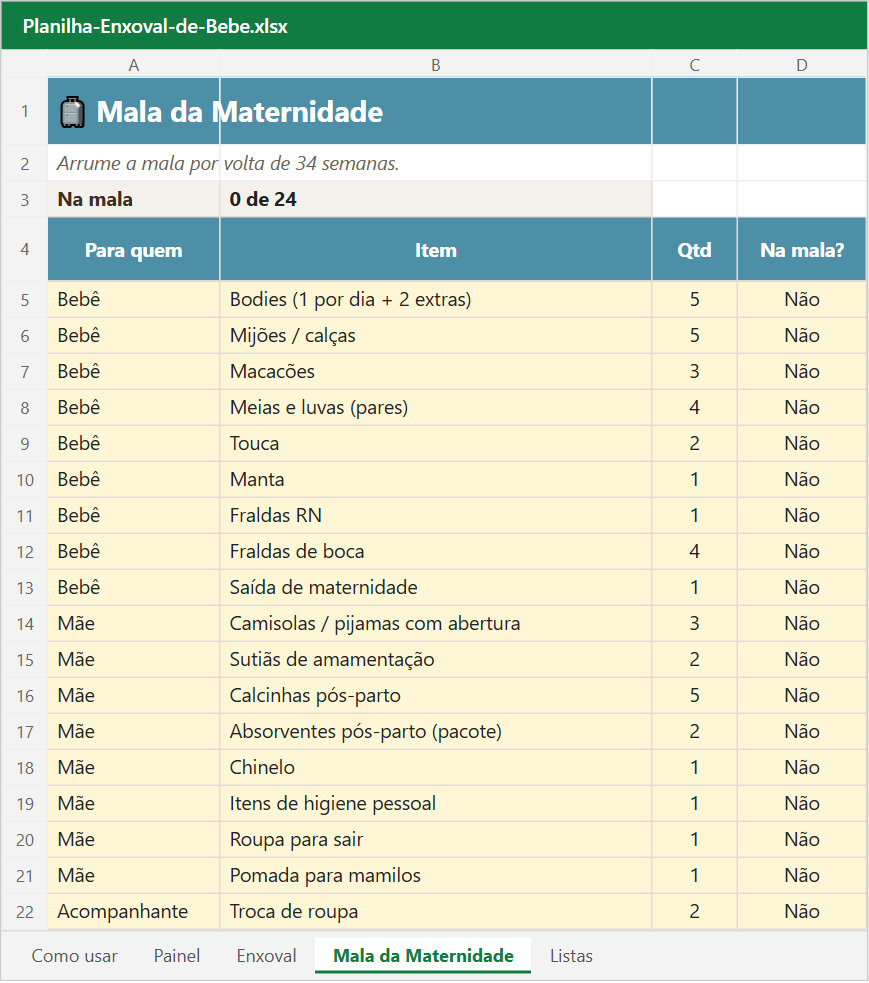Click the Não cell for Troca de roupa
The width and height of the screenshot is (869, 983).
coord(802,912)
